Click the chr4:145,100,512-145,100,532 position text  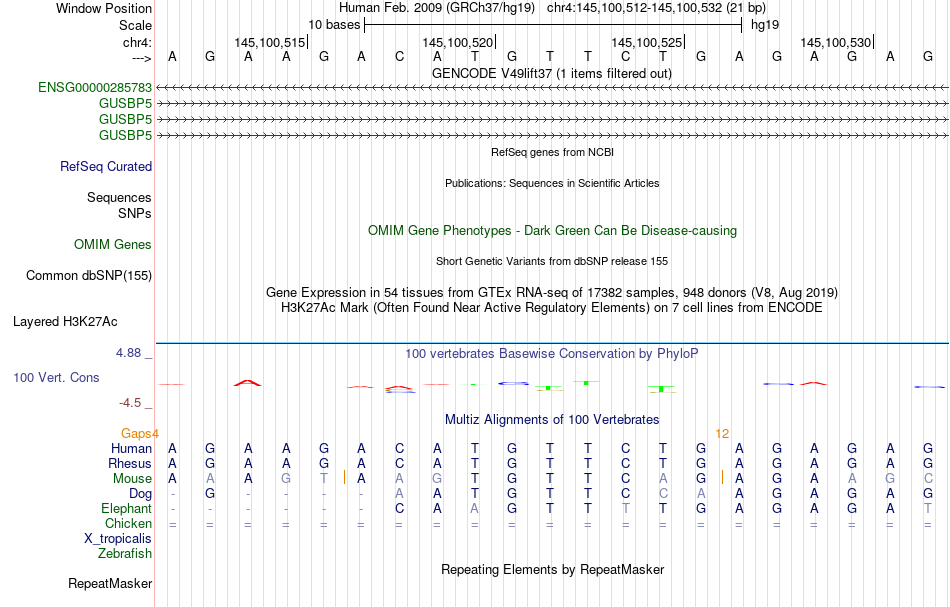tap(634, 8)
